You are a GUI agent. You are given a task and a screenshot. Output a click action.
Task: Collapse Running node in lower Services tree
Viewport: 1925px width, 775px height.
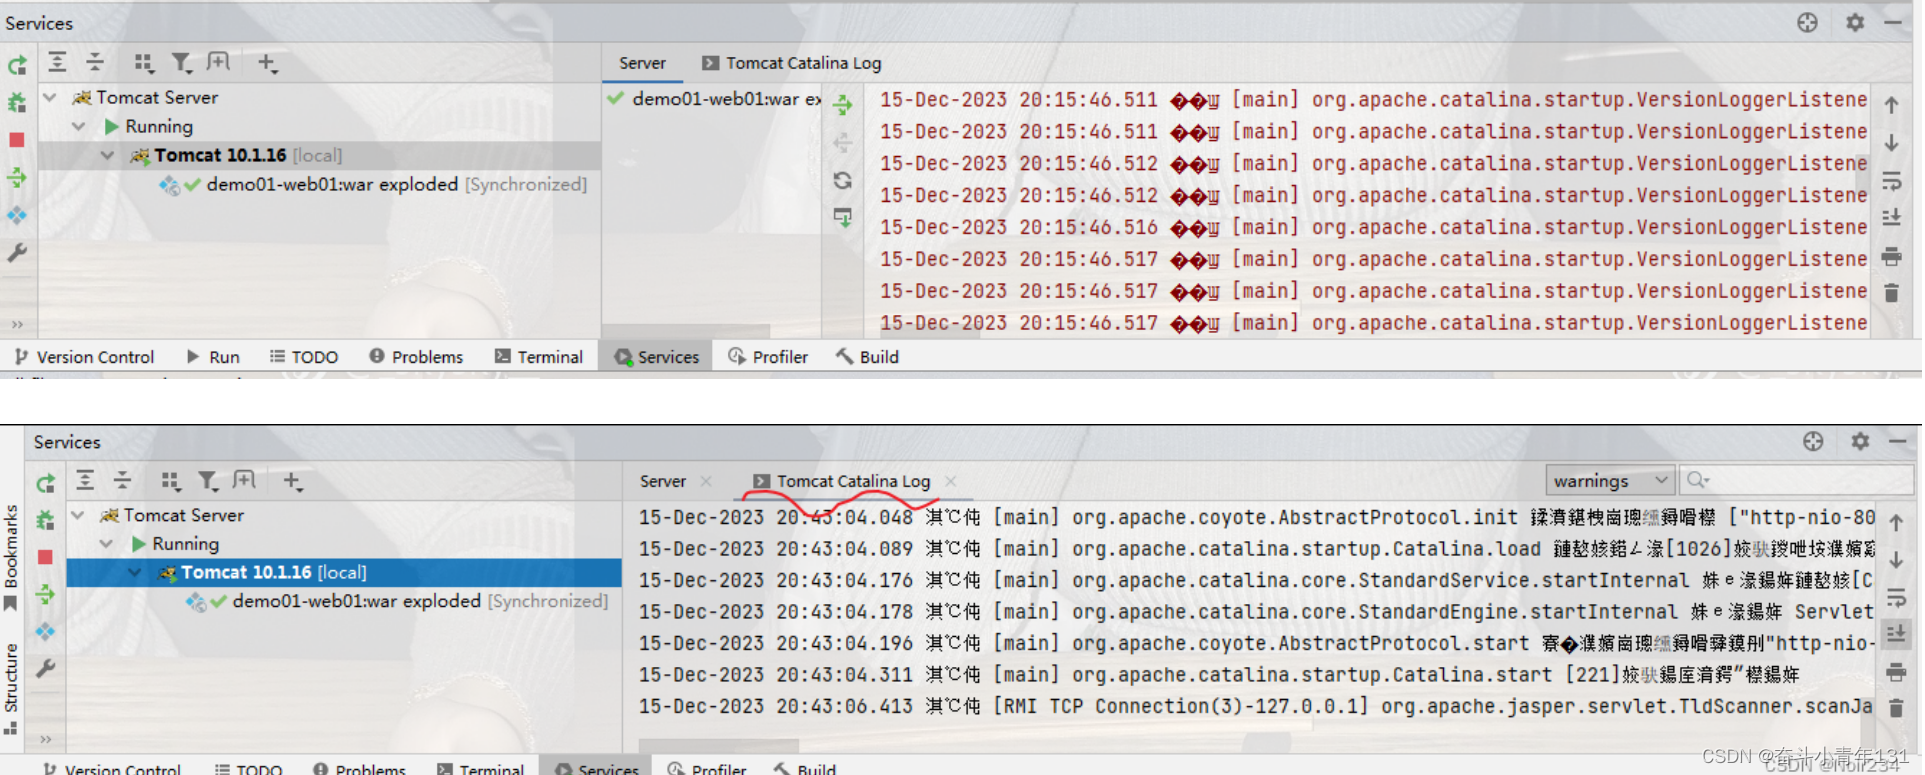[106, 544]
